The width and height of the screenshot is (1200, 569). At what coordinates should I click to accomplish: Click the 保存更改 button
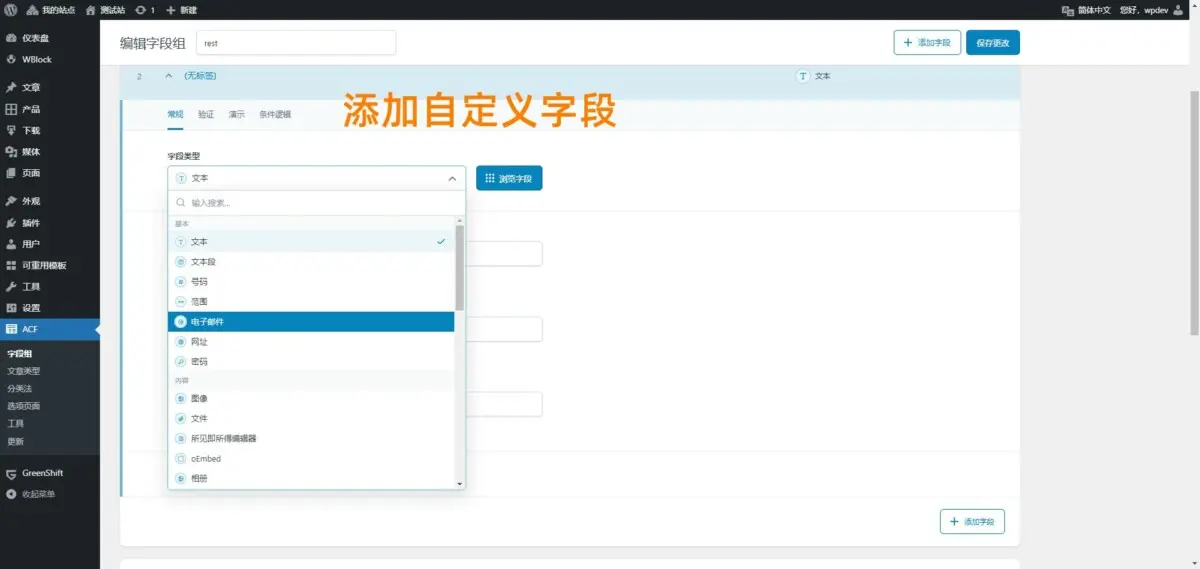(992, 43)
